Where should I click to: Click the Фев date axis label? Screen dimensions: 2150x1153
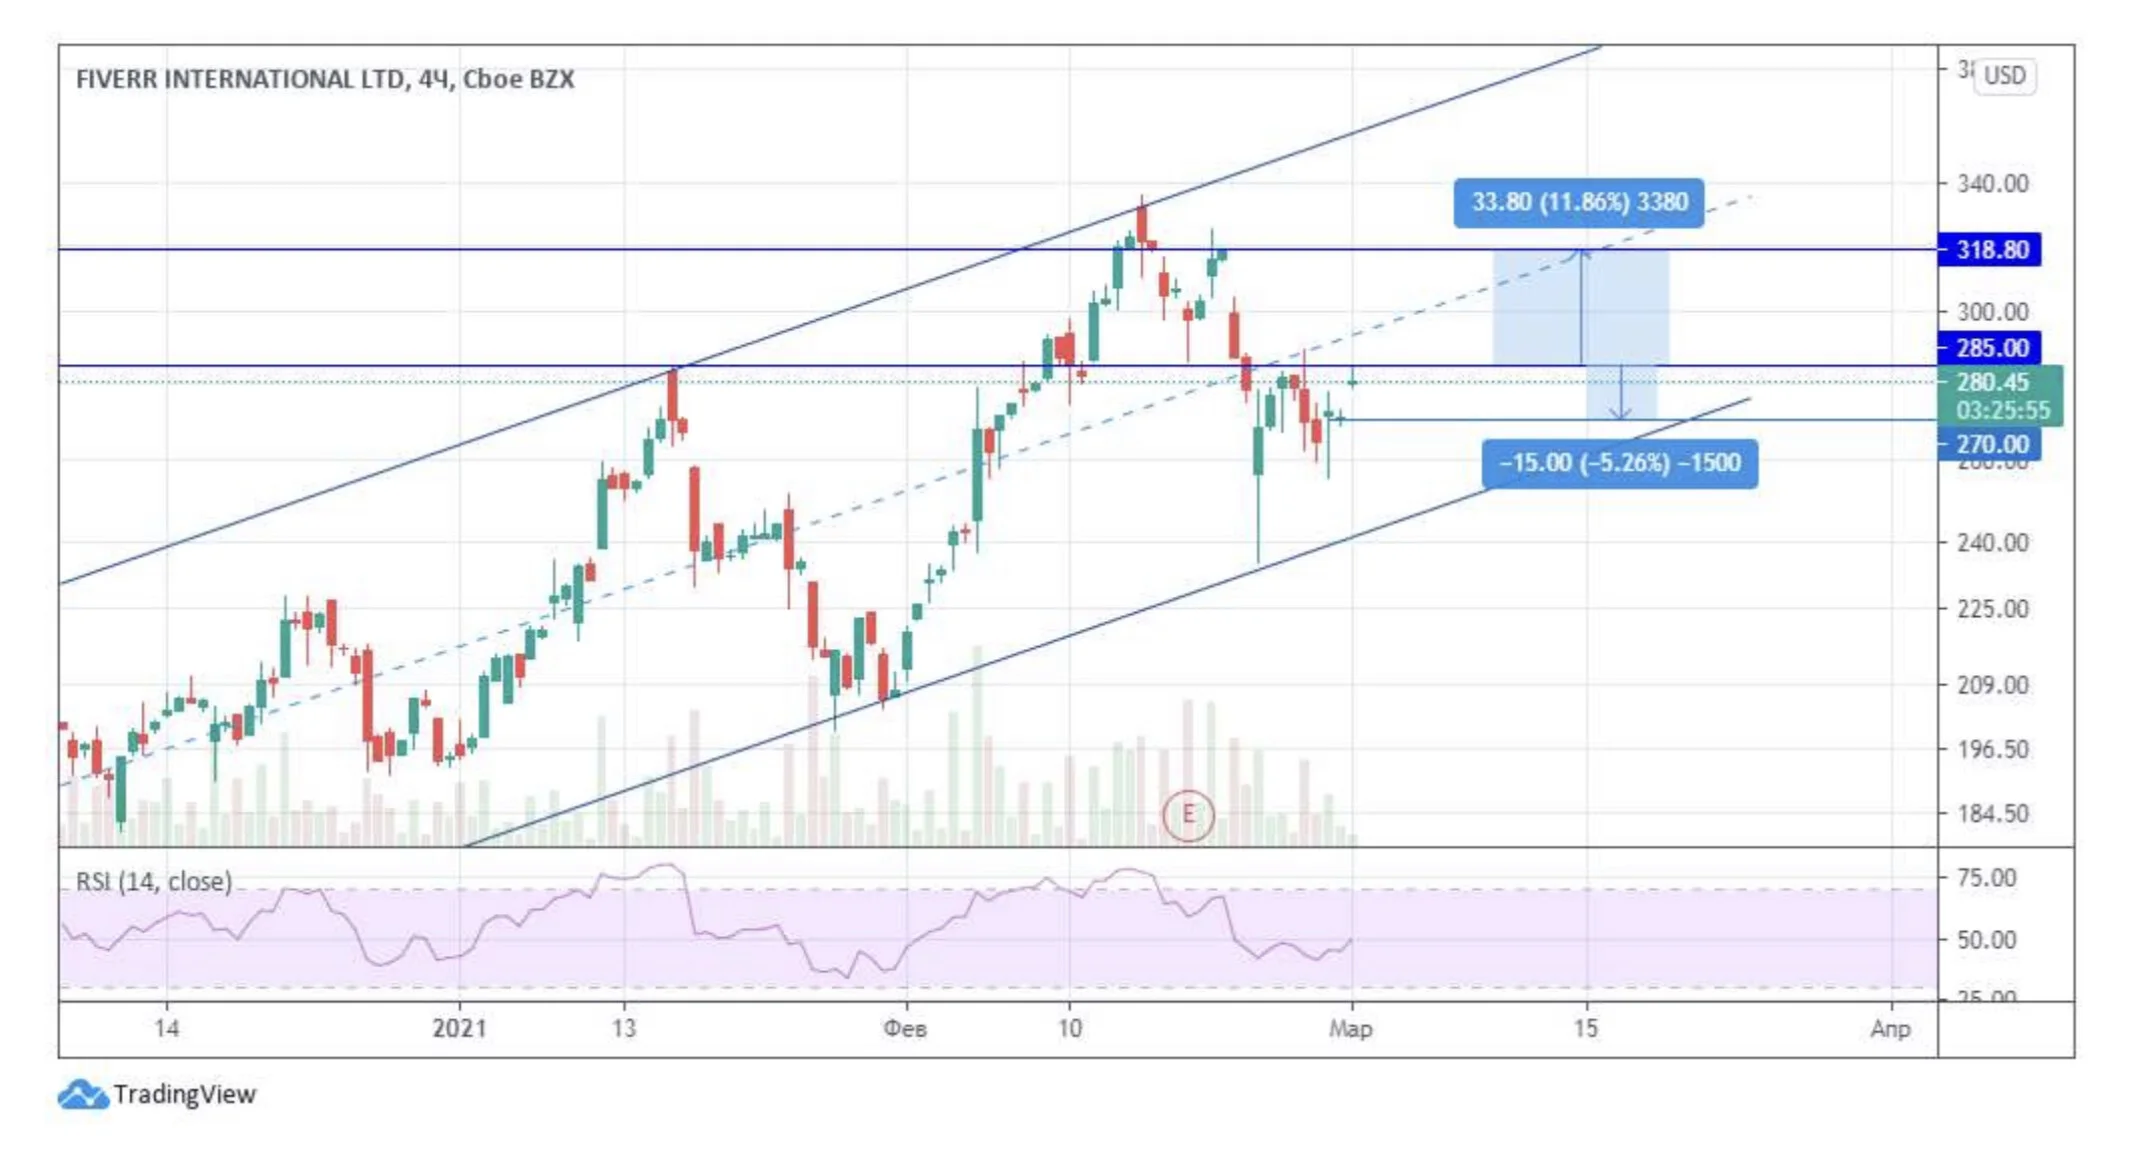tap(905, 1028)
